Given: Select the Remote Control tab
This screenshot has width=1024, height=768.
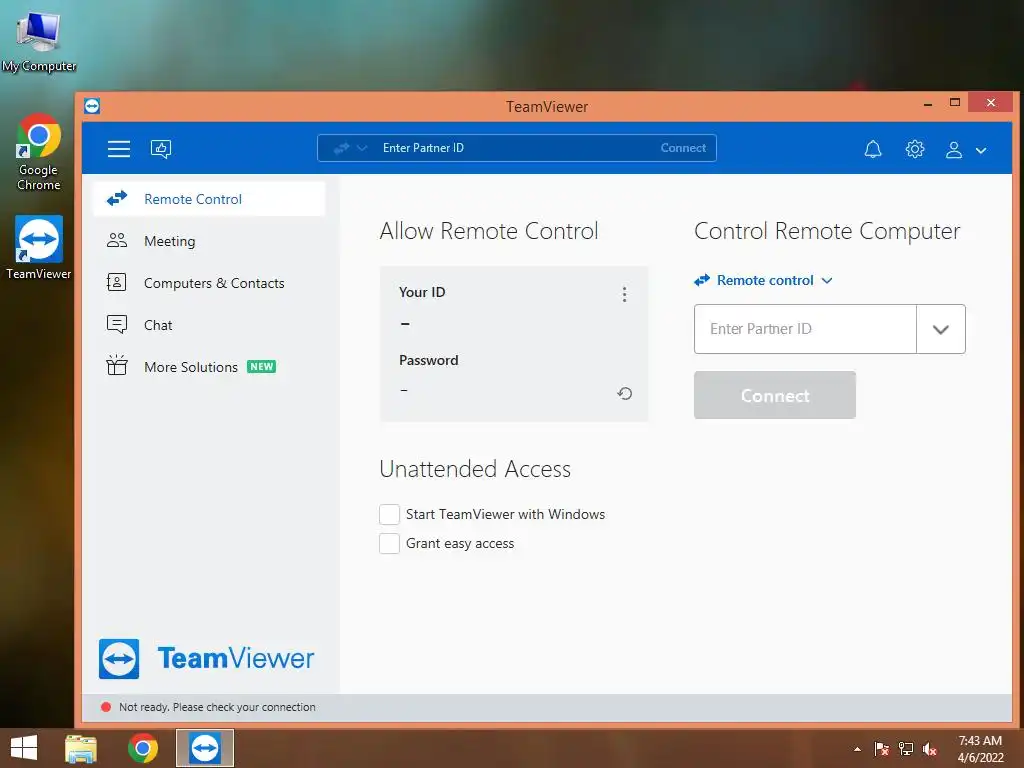Looking at the screenshot, I should coord(209,199).
